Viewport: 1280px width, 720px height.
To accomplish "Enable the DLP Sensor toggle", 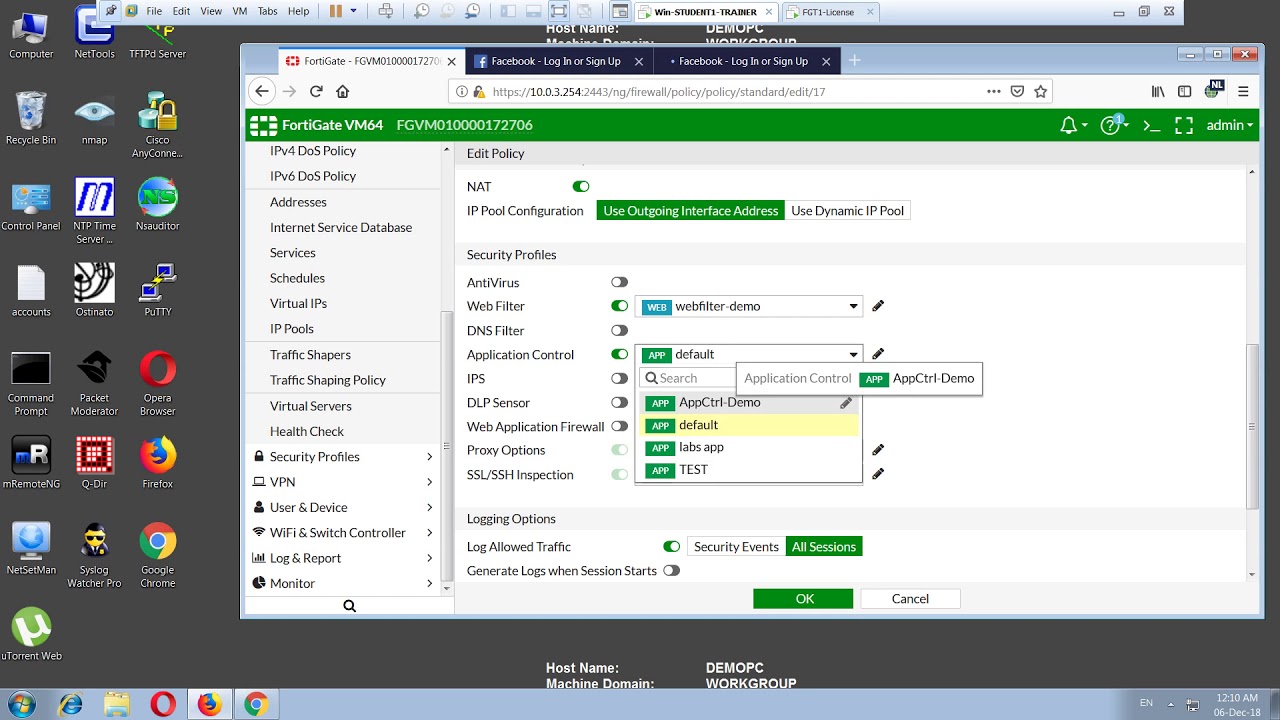I will click(620, 402).
